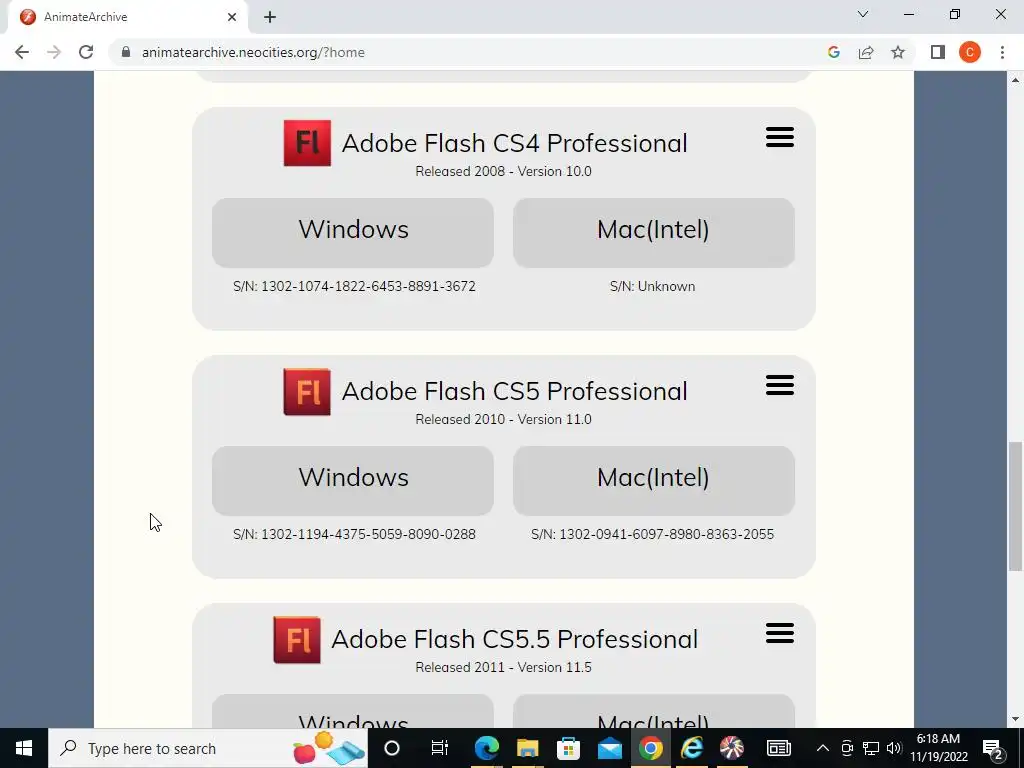Open network status tray icon

pos(871,748)
